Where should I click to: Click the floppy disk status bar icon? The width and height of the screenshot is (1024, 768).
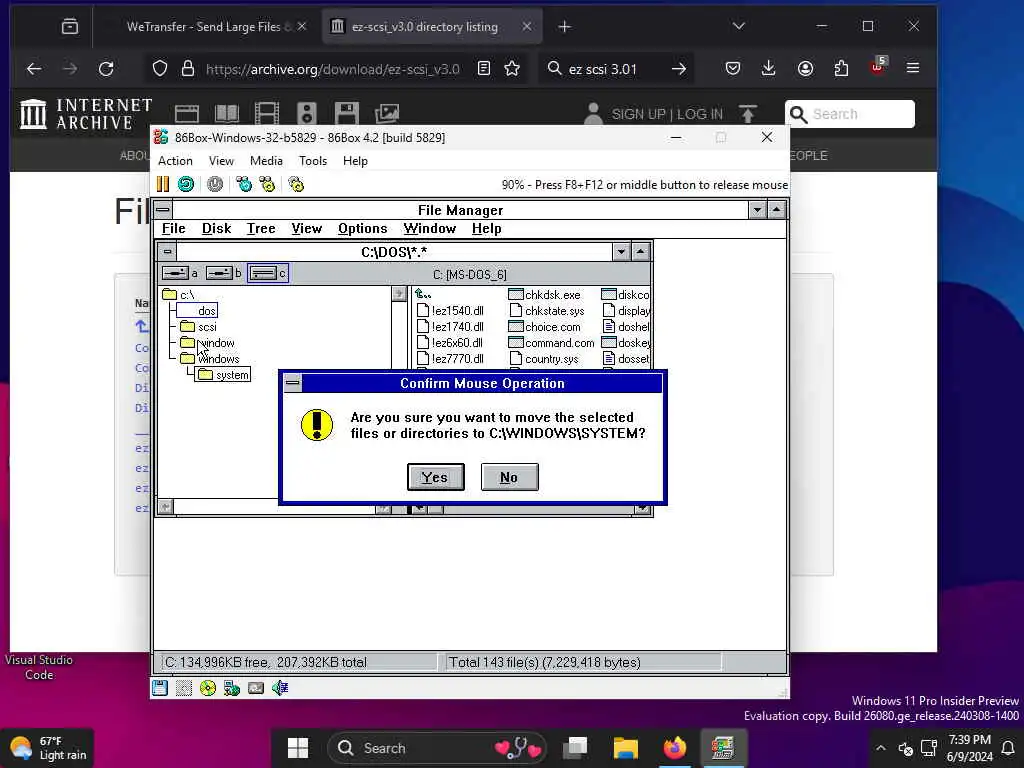coord(160,688)
